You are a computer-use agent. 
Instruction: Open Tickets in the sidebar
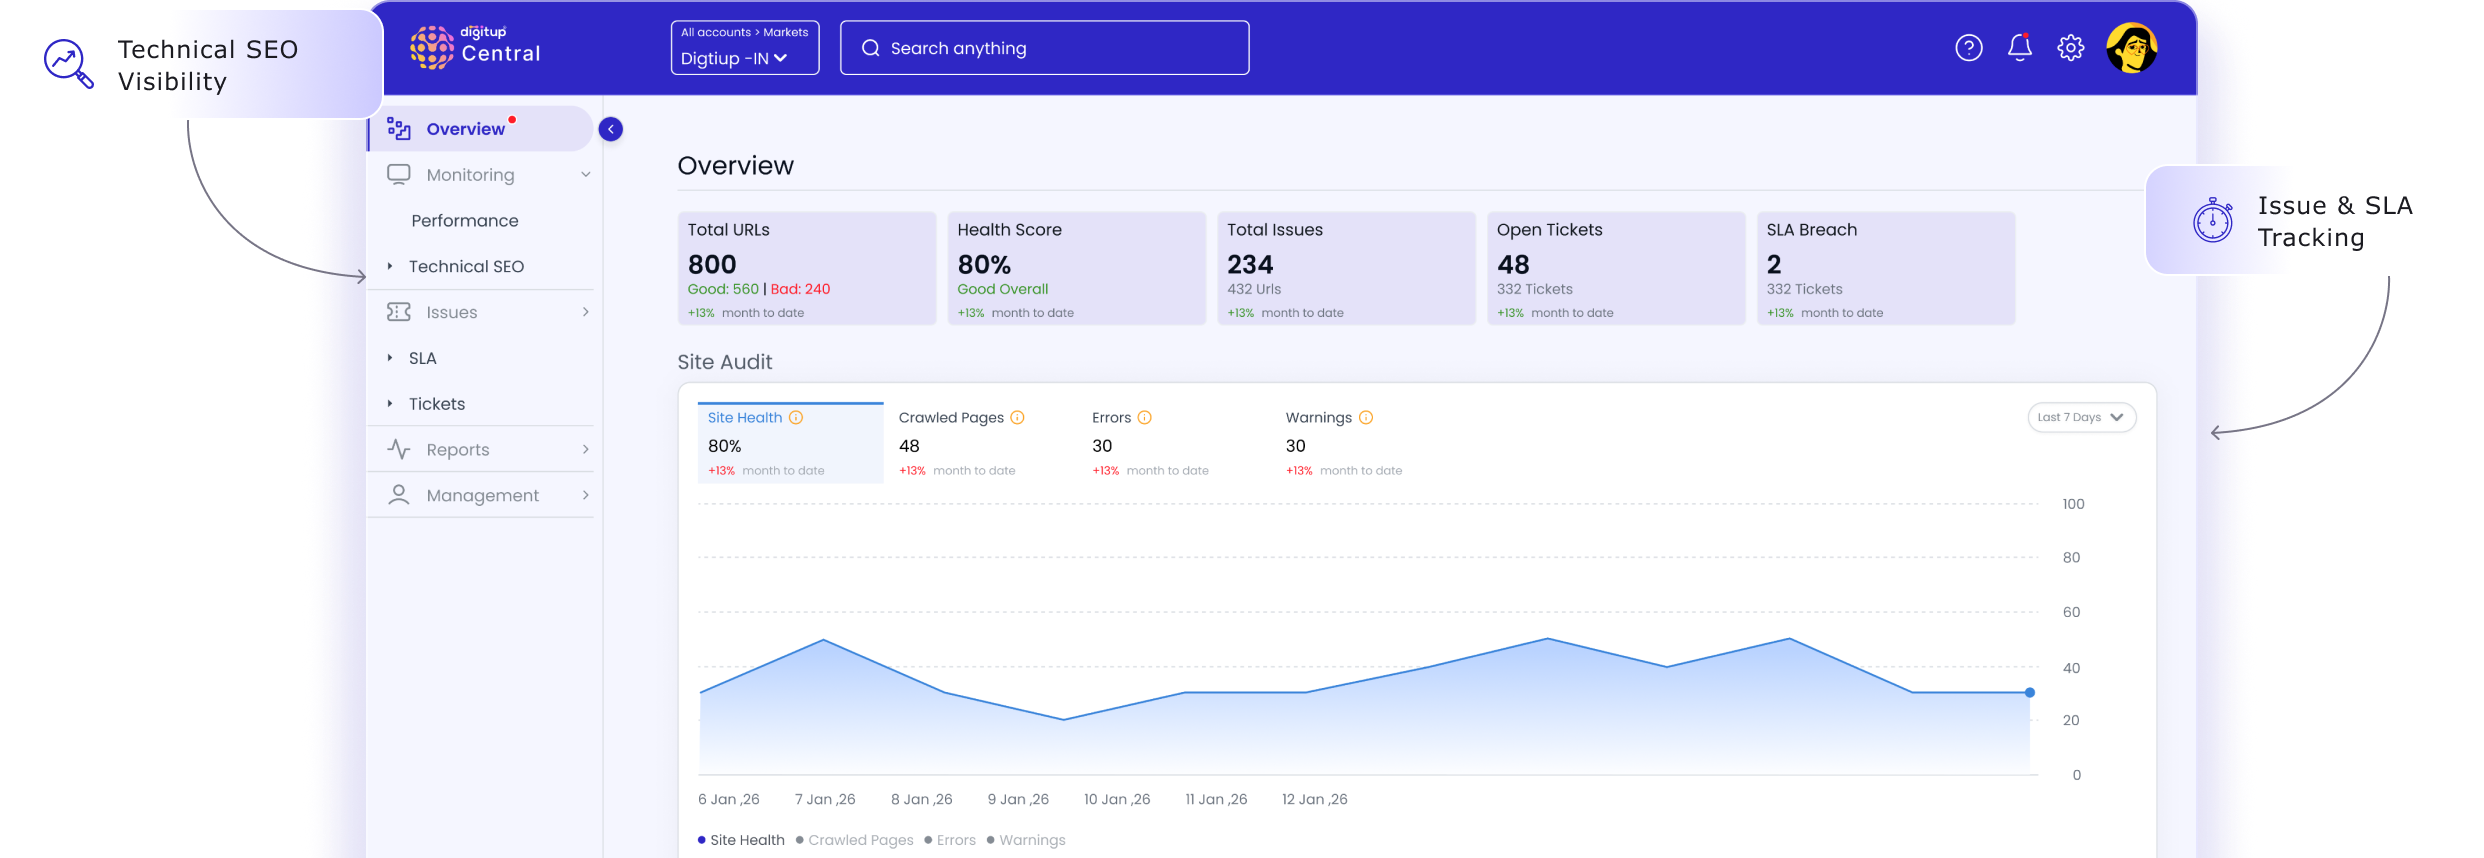pos(437,404)
